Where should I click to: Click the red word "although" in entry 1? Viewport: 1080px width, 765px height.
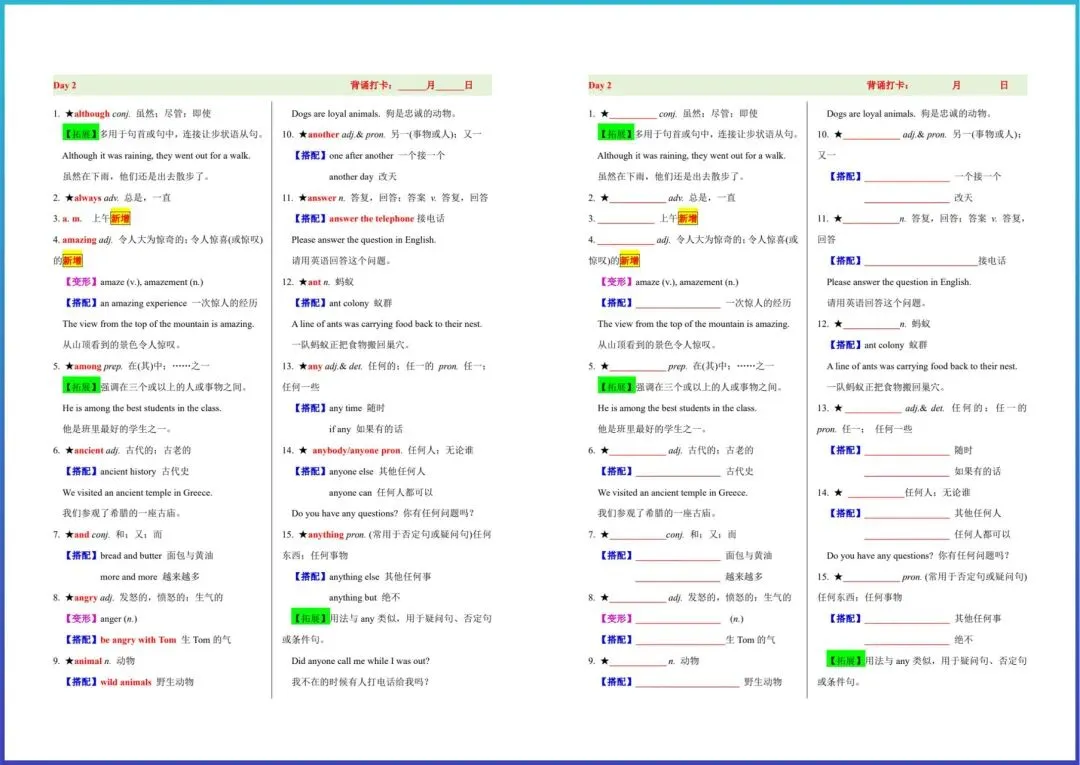click(92, 114)
